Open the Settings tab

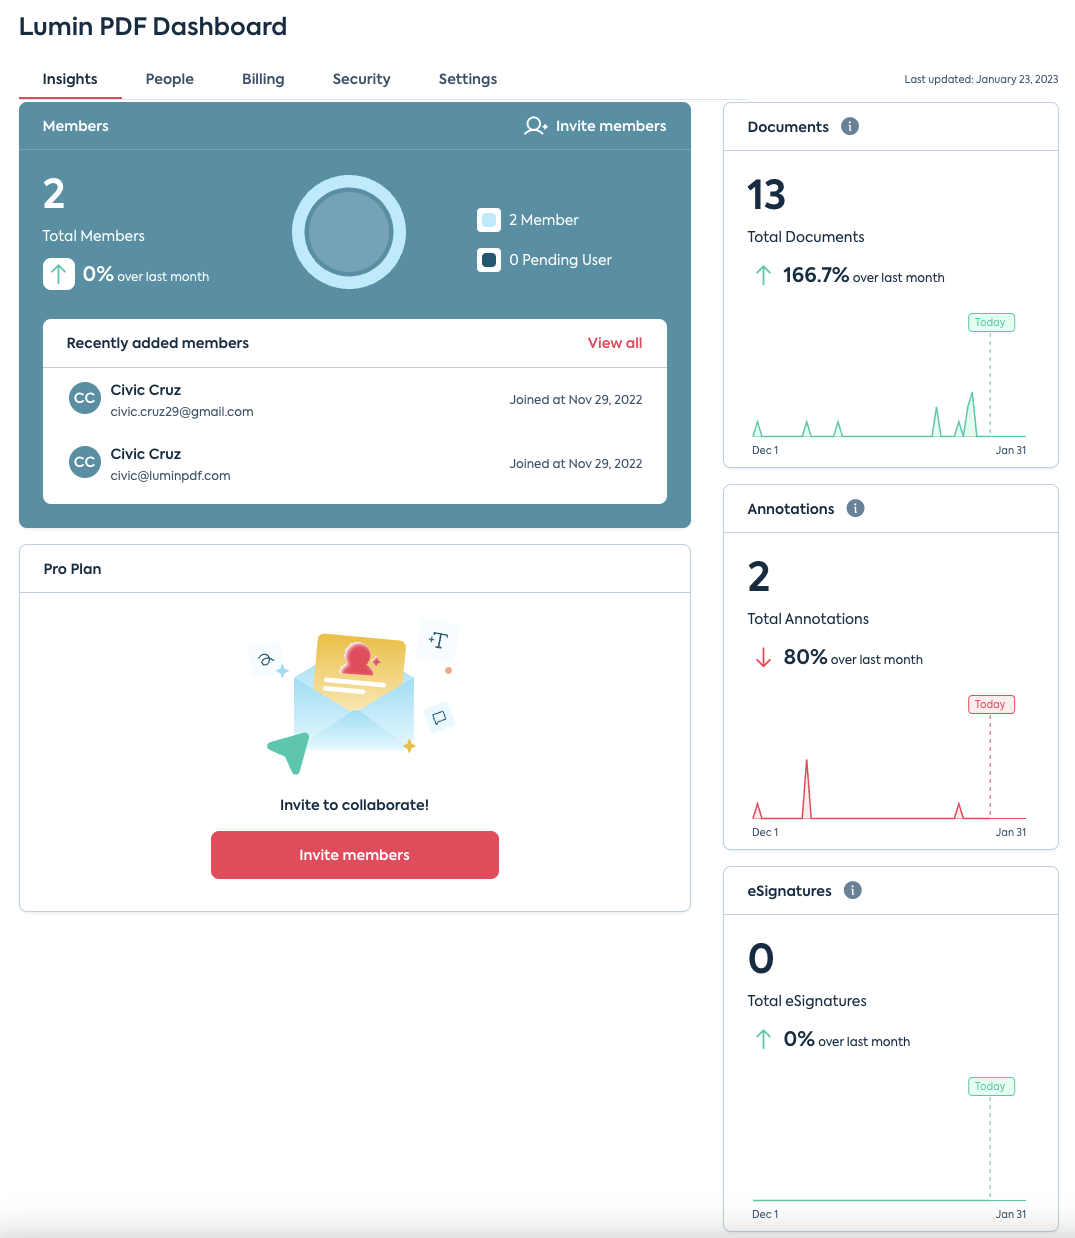tap(467, 78)
